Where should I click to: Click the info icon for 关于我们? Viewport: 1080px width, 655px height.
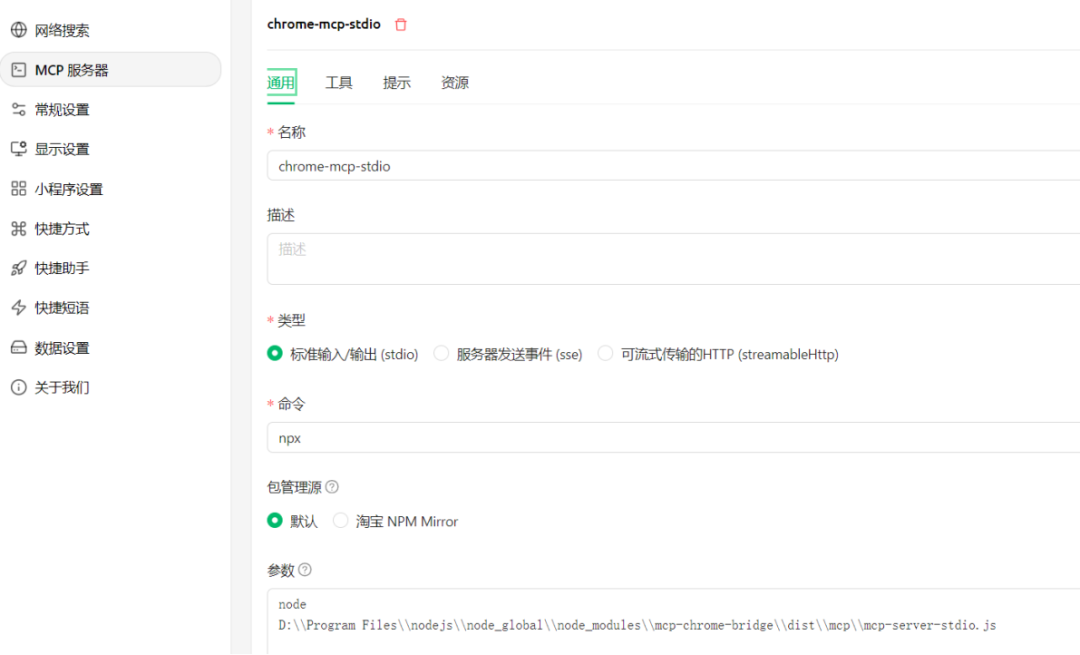pos(19,387)
